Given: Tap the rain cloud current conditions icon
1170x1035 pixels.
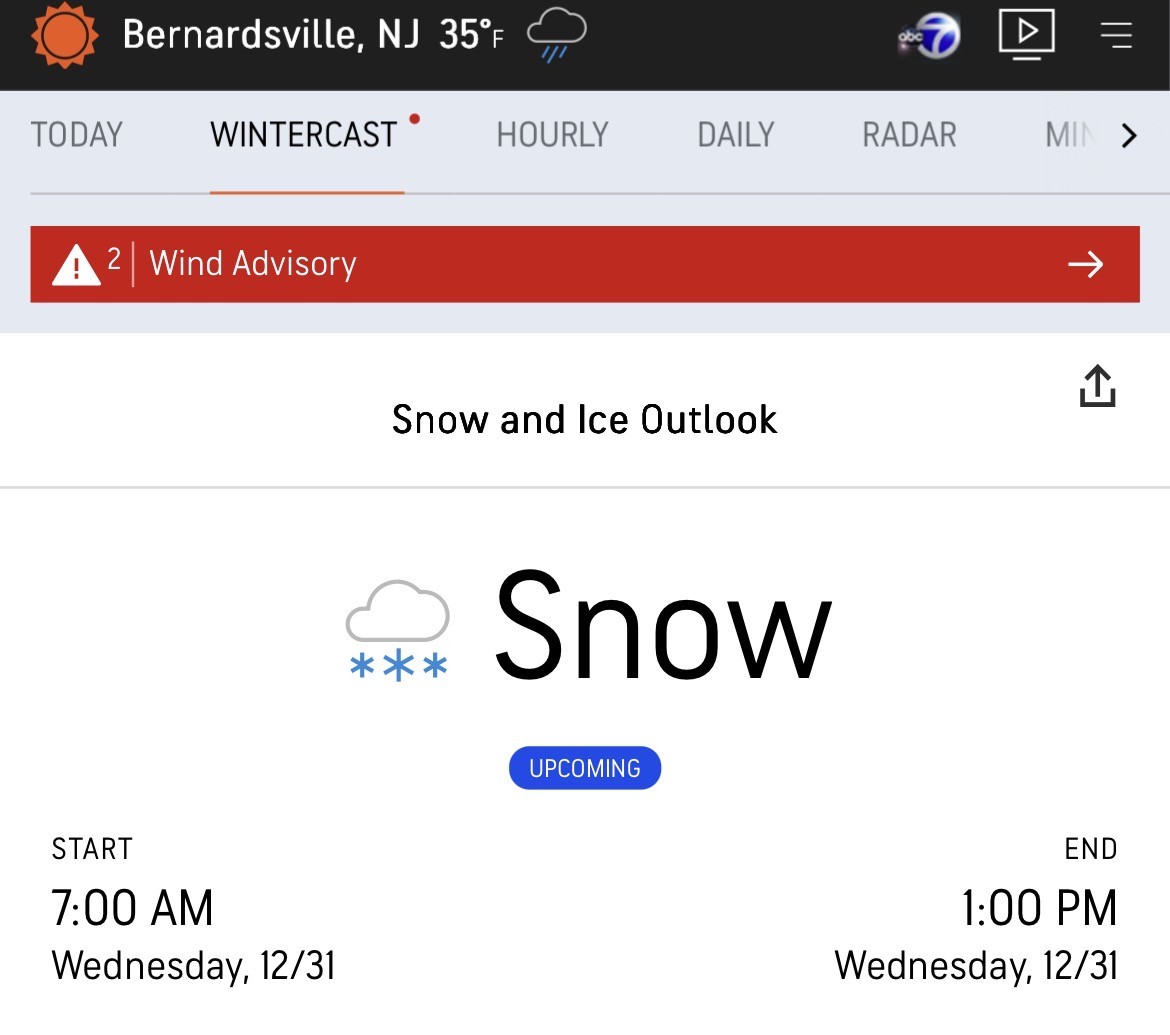Looking at the screenshot, I should 556,36.
